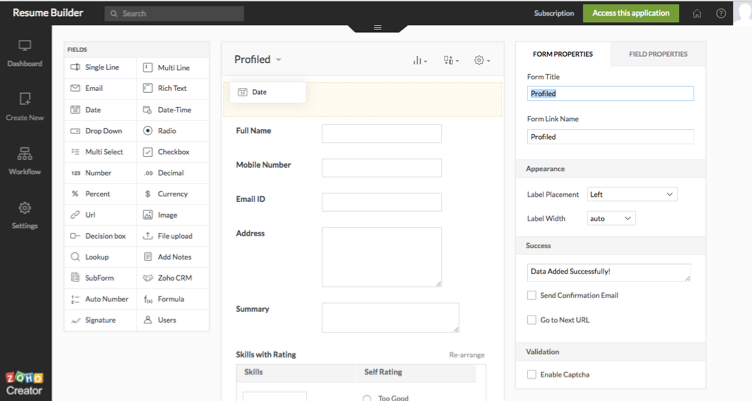Click the home icon in header
Viewport: 753px width, 402px height.
697,13
